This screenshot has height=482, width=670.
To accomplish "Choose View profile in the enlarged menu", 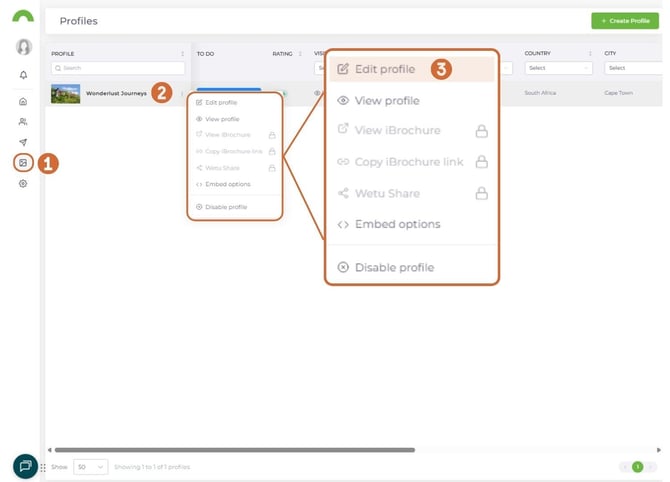I will pos(387,101).
